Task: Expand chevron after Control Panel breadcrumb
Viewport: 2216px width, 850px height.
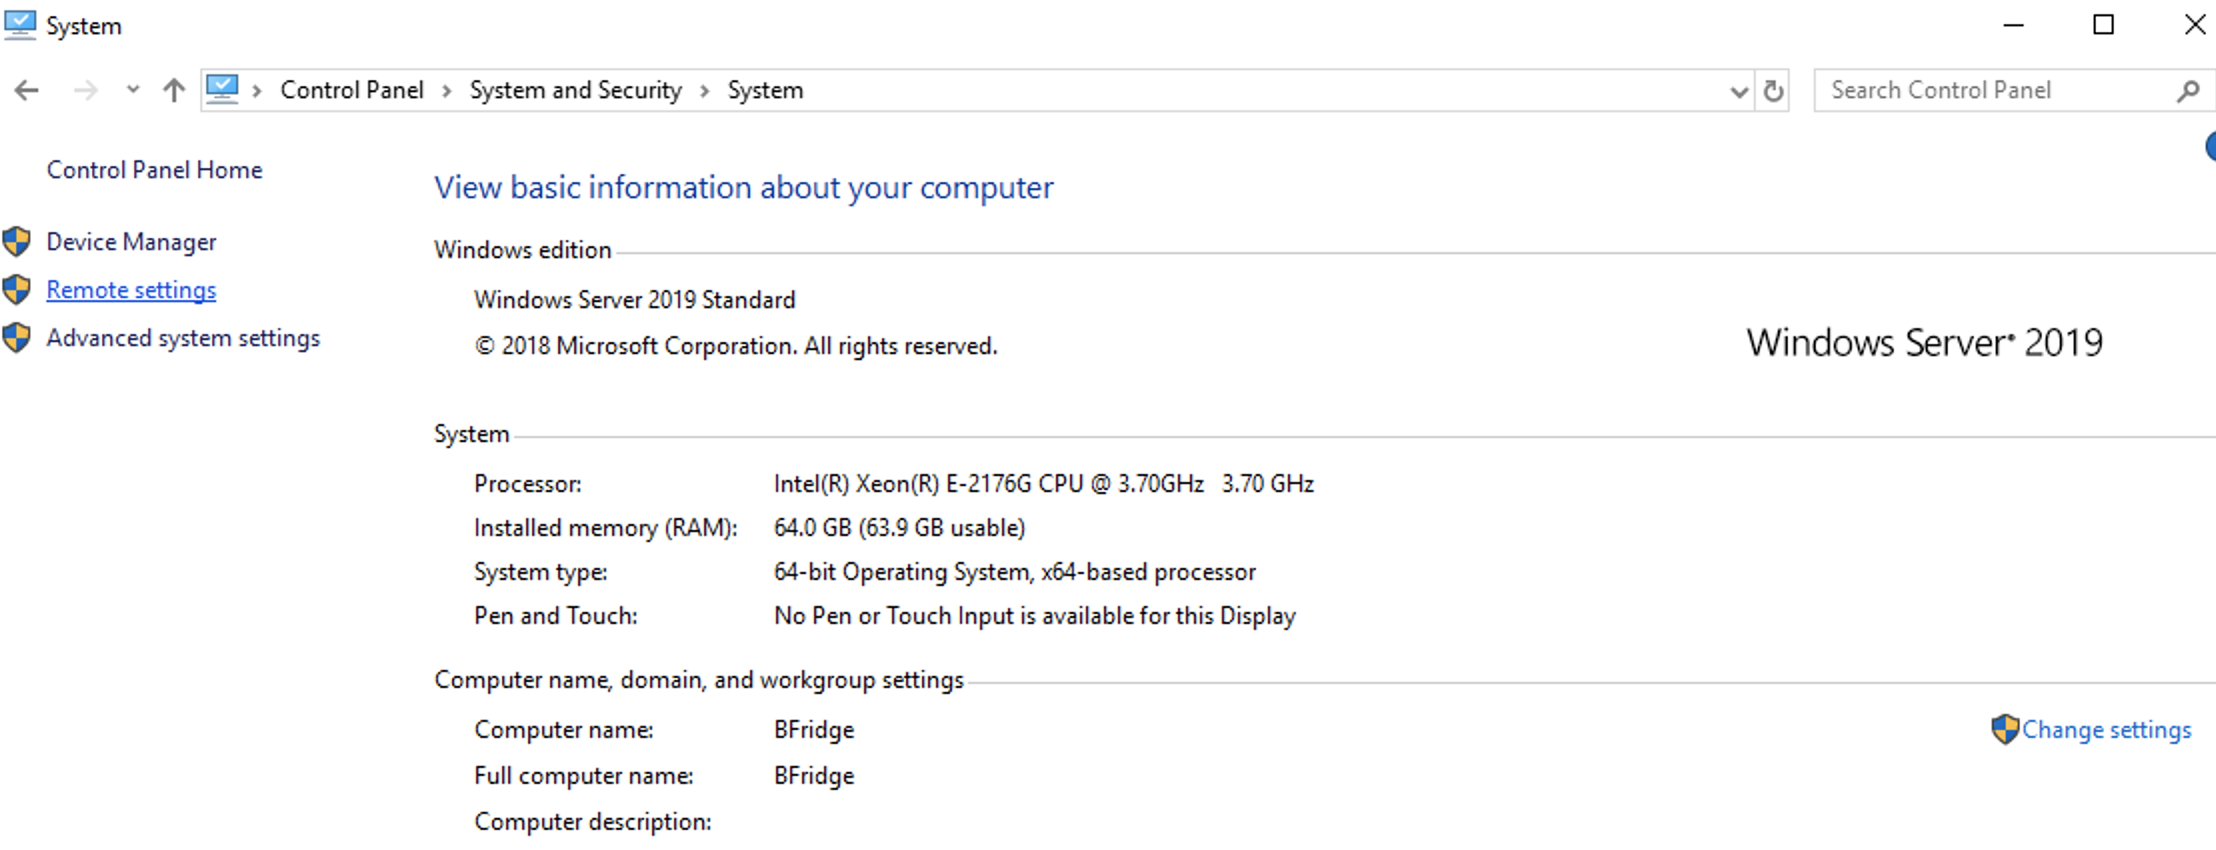Action: [x=447, y=91]
